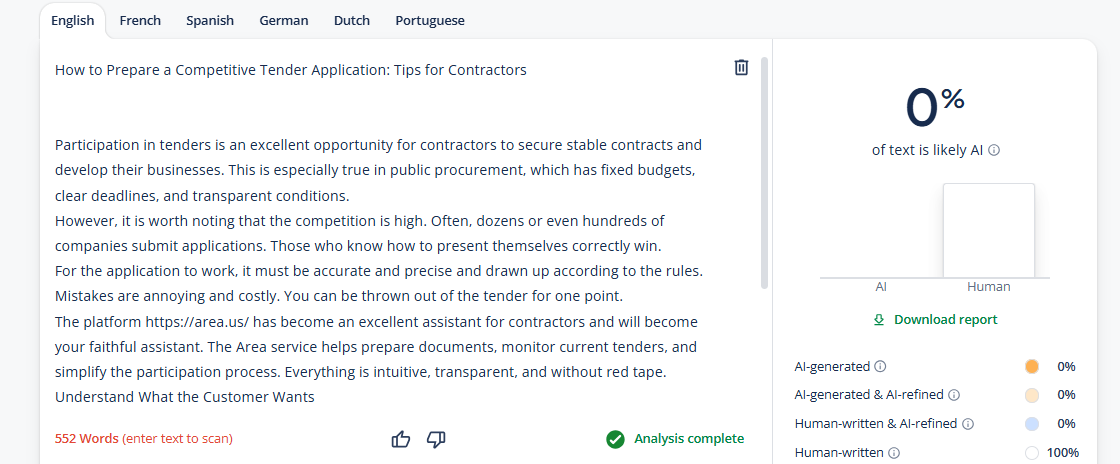Delete text with the trash icon

coord(741,68)
